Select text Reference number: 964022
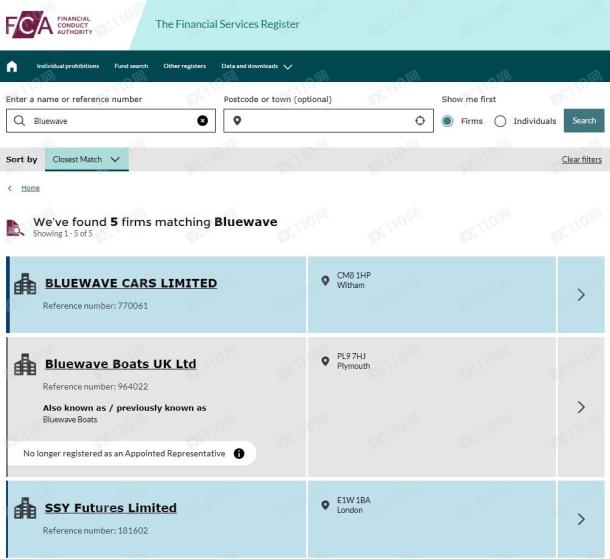This screenshot has width=610, height=559. click(95, 387)
